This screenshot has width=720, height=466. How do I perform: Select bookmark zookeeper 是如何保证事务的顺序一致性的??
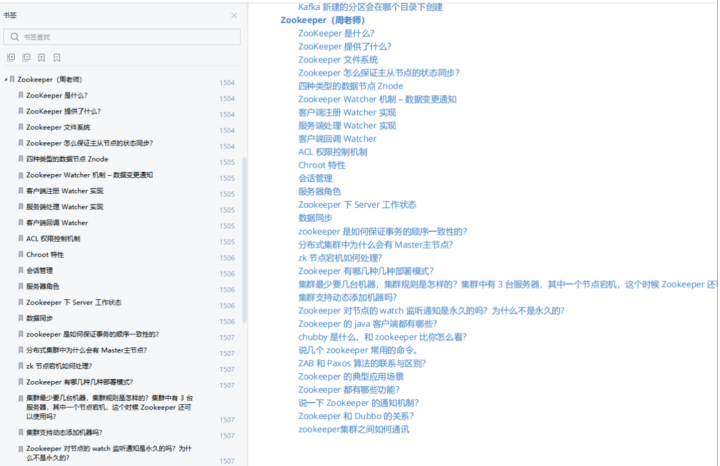pos(92,334)
